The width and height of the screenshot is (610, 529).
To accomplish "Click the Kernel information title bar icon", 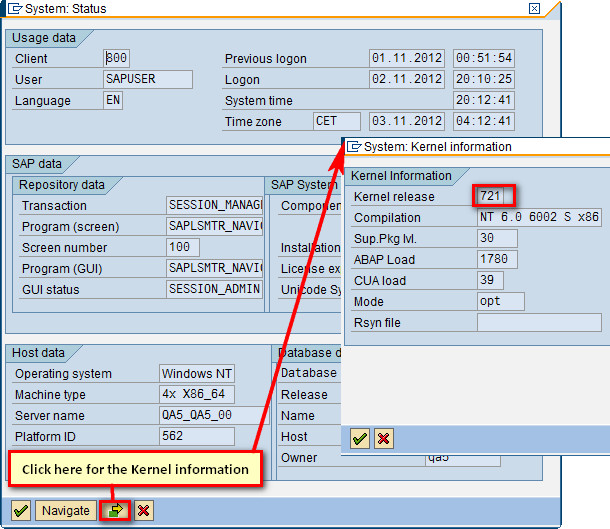I will [x=353, y=146].
